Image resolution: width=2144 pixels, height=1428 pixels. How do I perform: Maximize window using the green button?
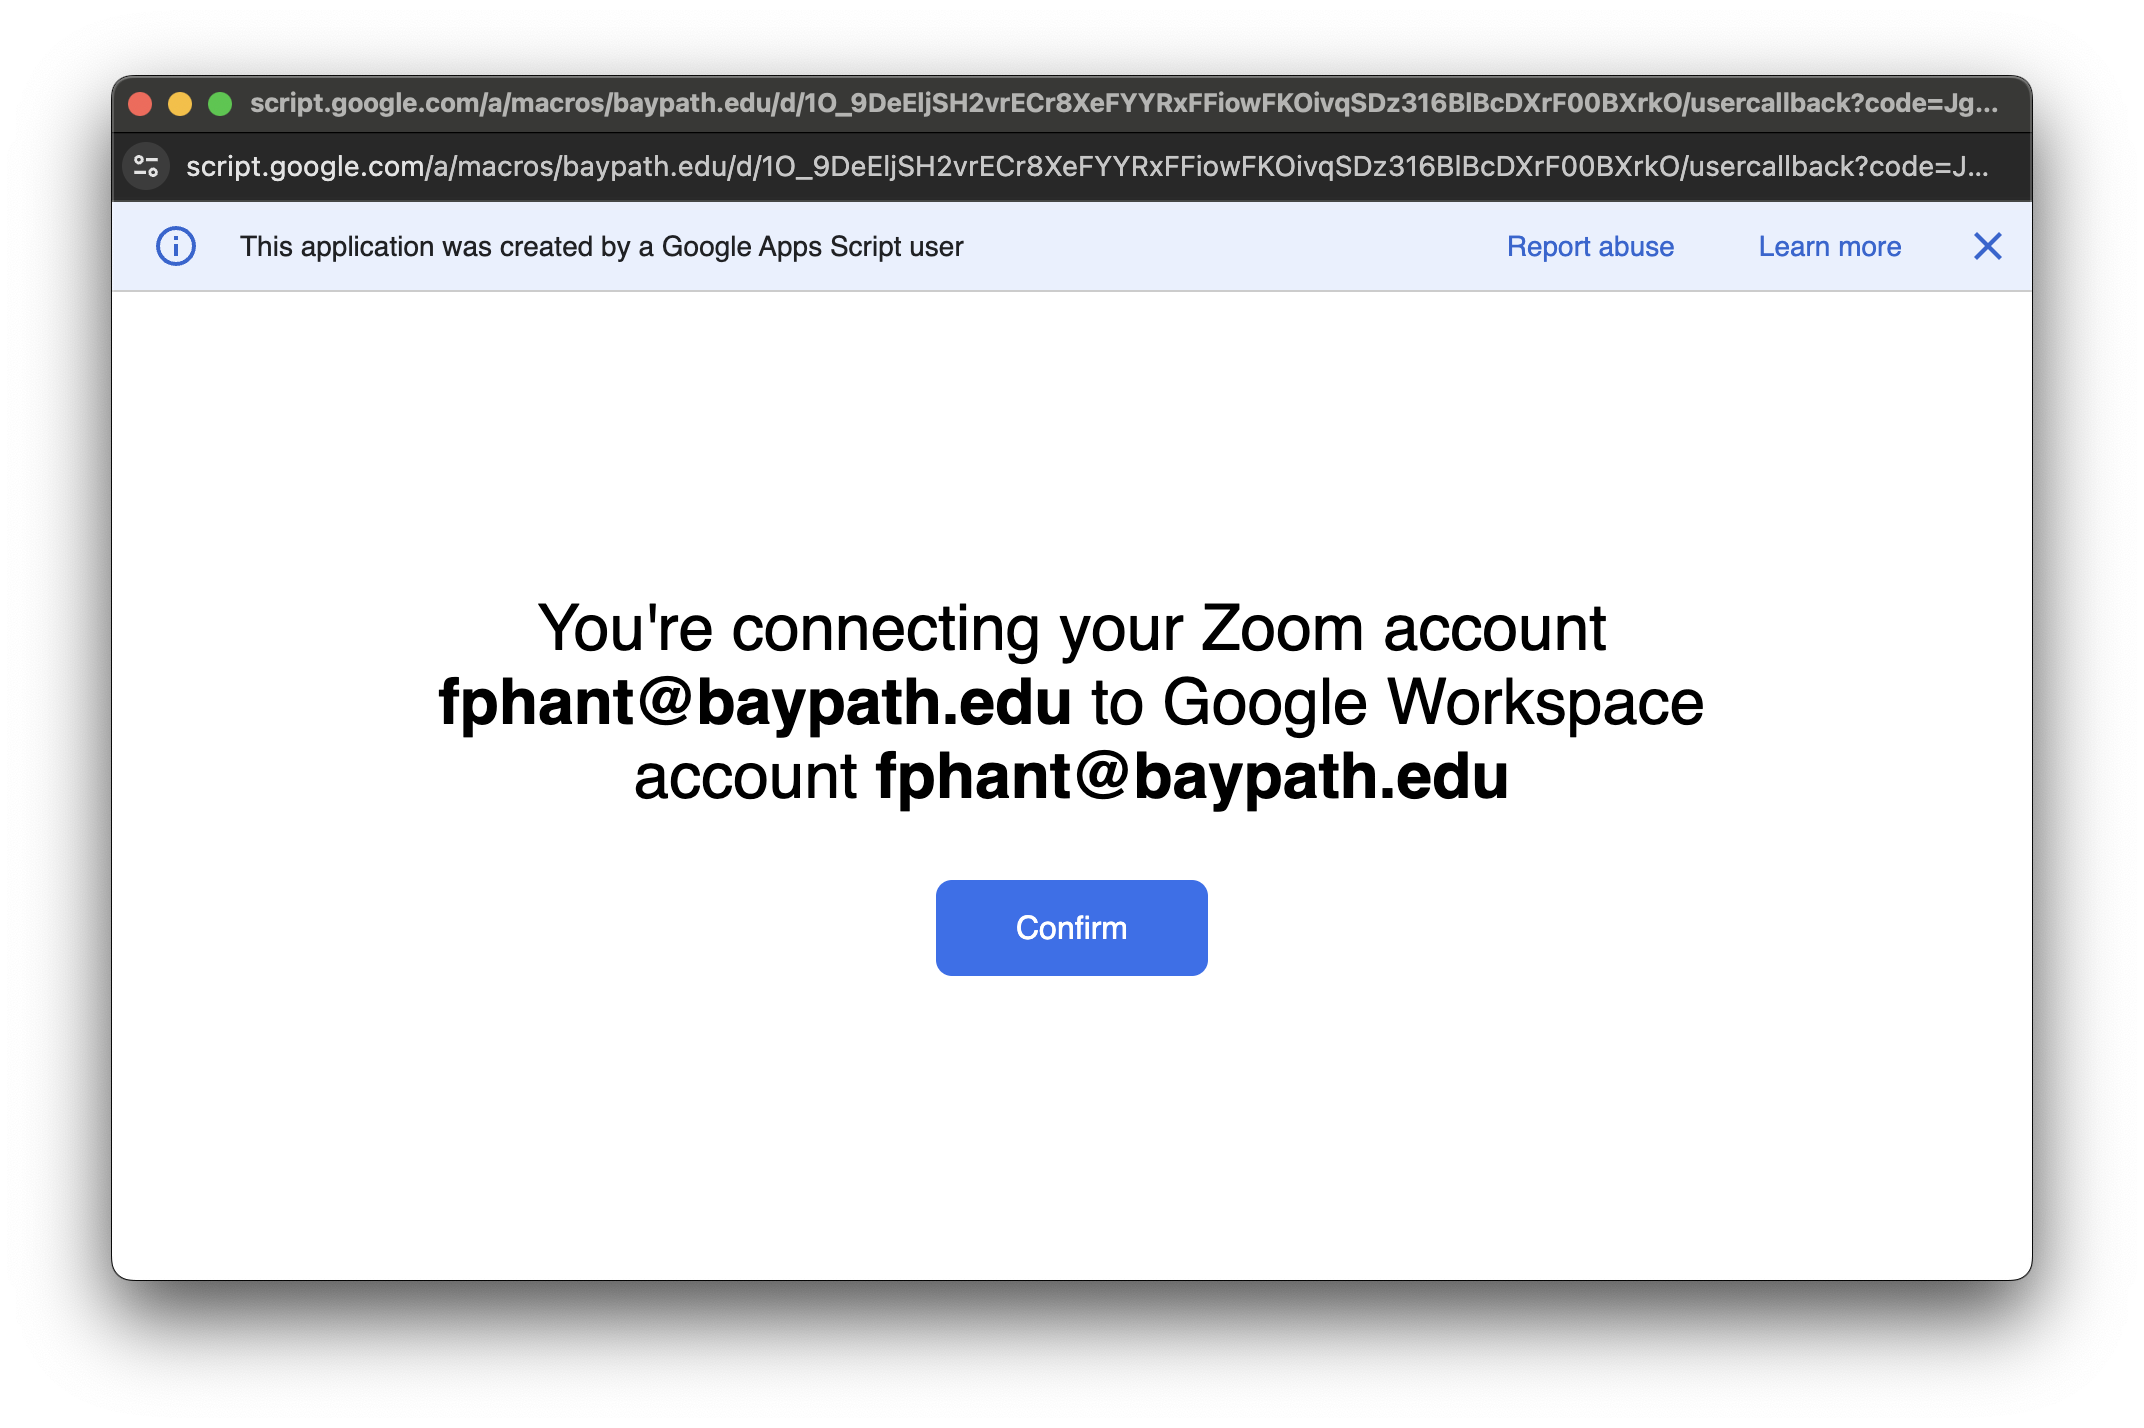[220, 104]
